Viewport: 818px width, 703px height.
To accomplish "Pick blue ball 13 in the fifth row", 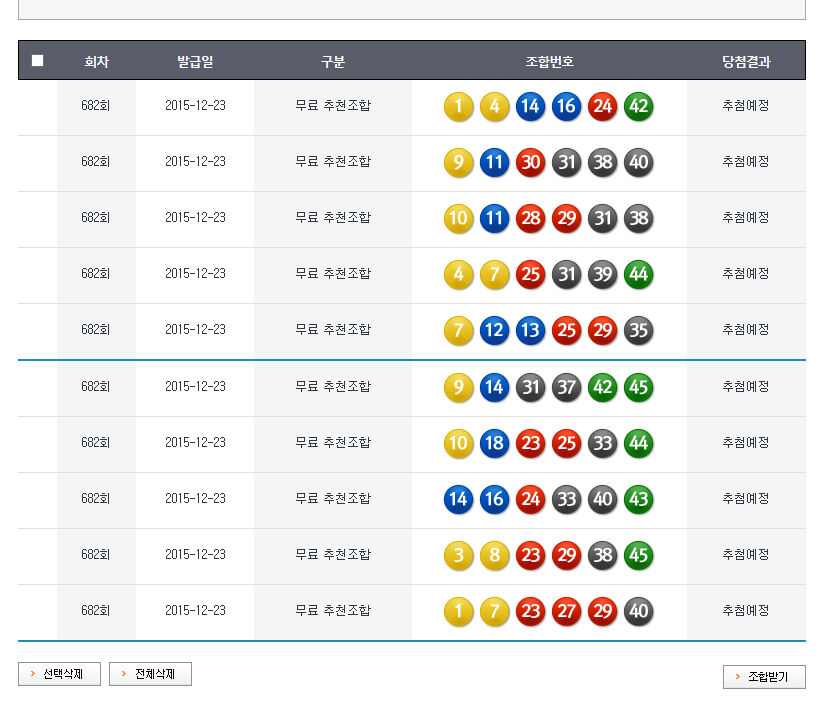I will pyautogui.click(x=531, y=331).
